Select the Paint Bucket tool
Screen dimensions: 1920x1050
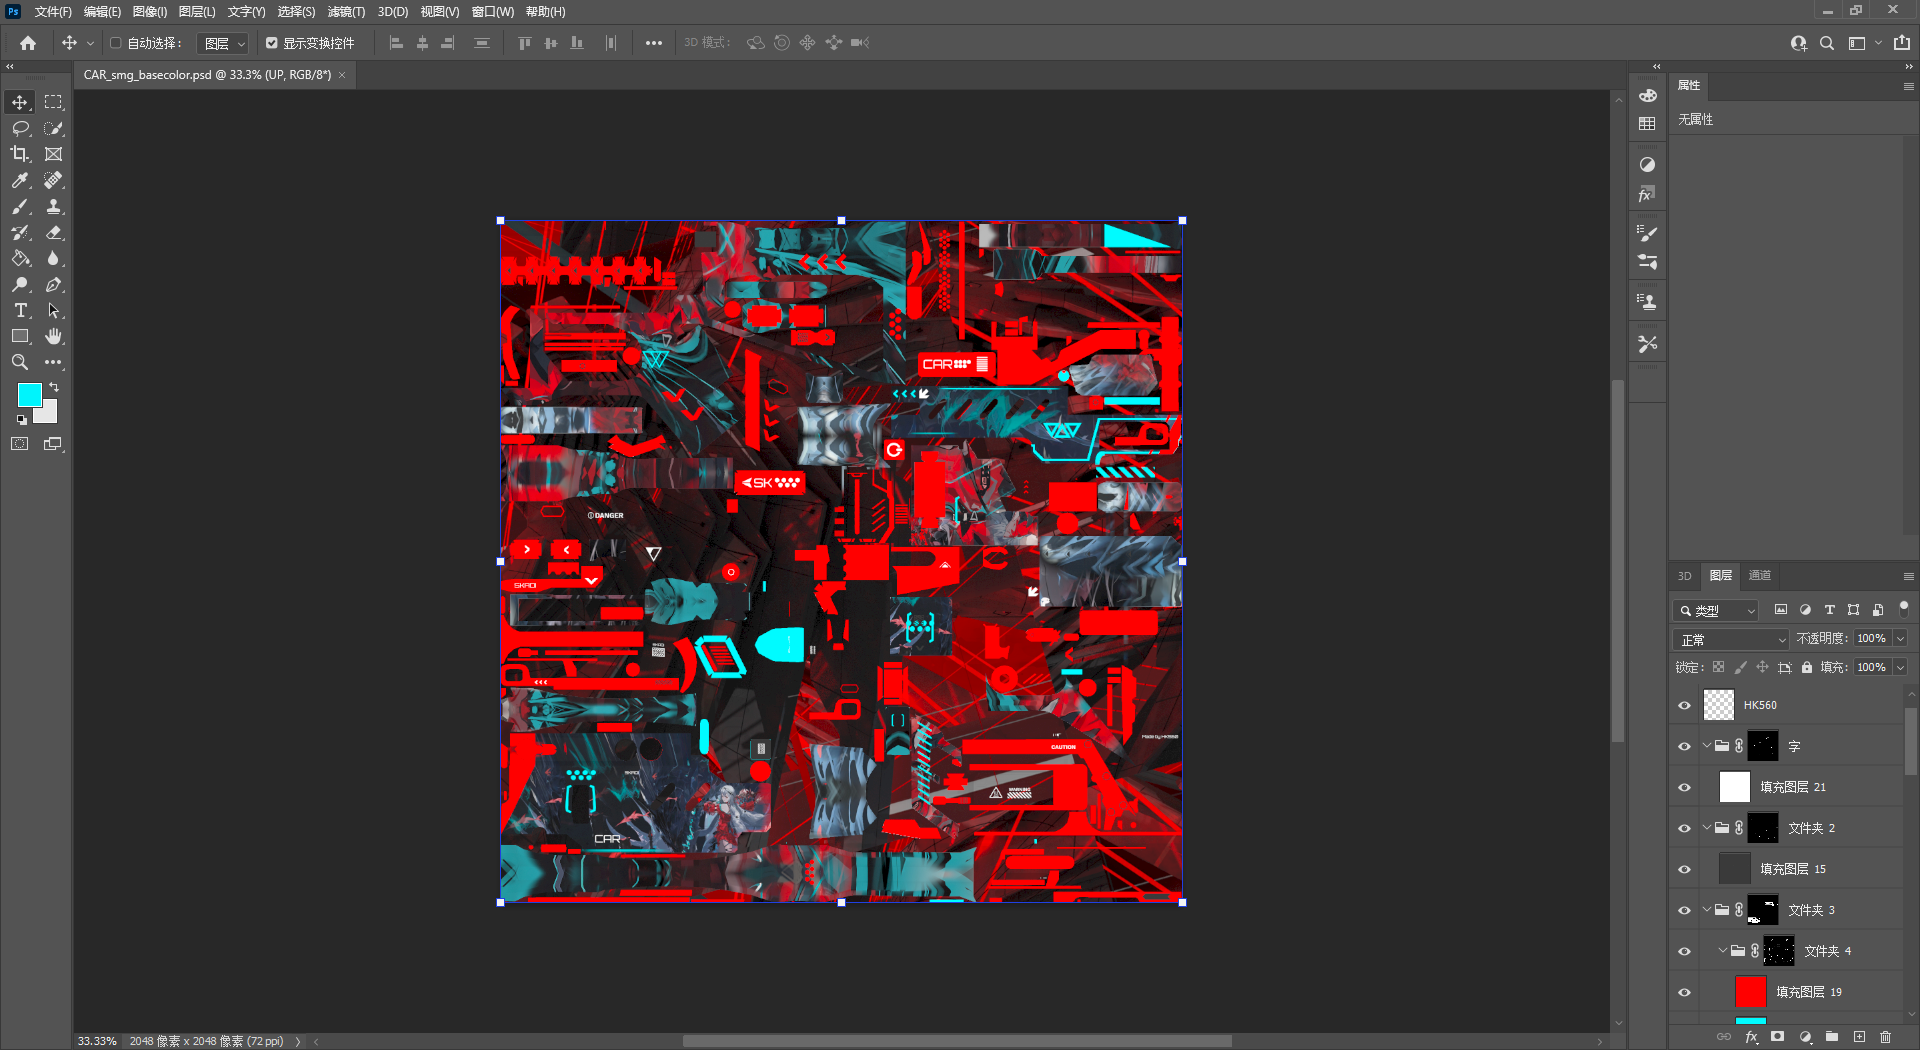(20, 258)
